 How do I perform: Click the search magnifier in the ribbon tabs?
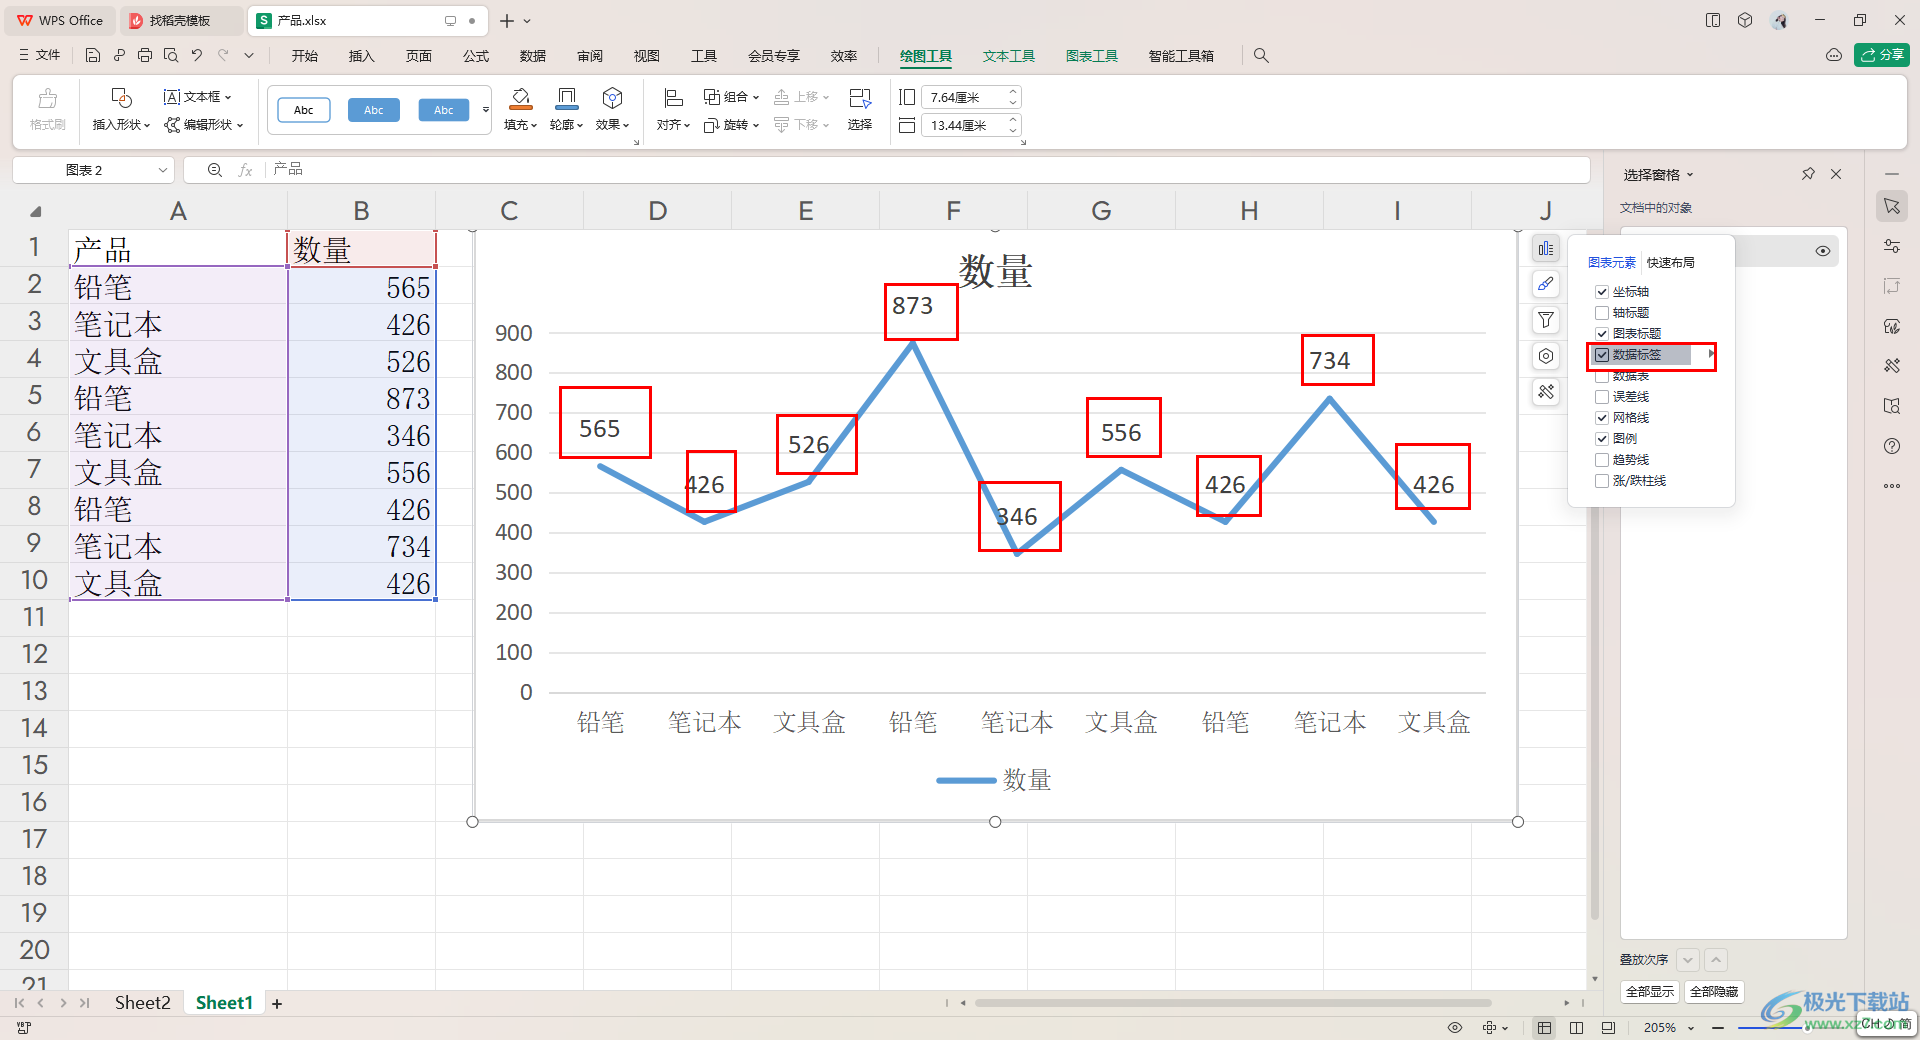(1261, 56)
